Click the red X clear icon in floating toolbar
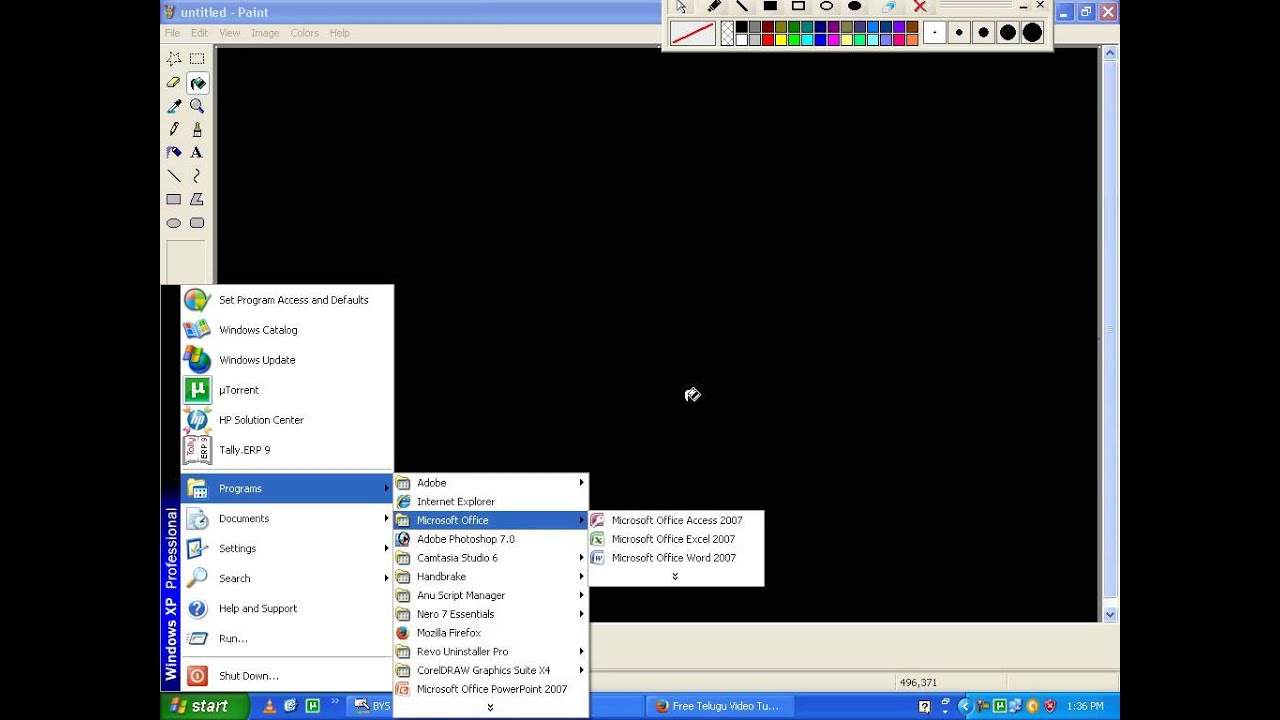This screenshot has height=720, width=1280. (x=920, y=6)
